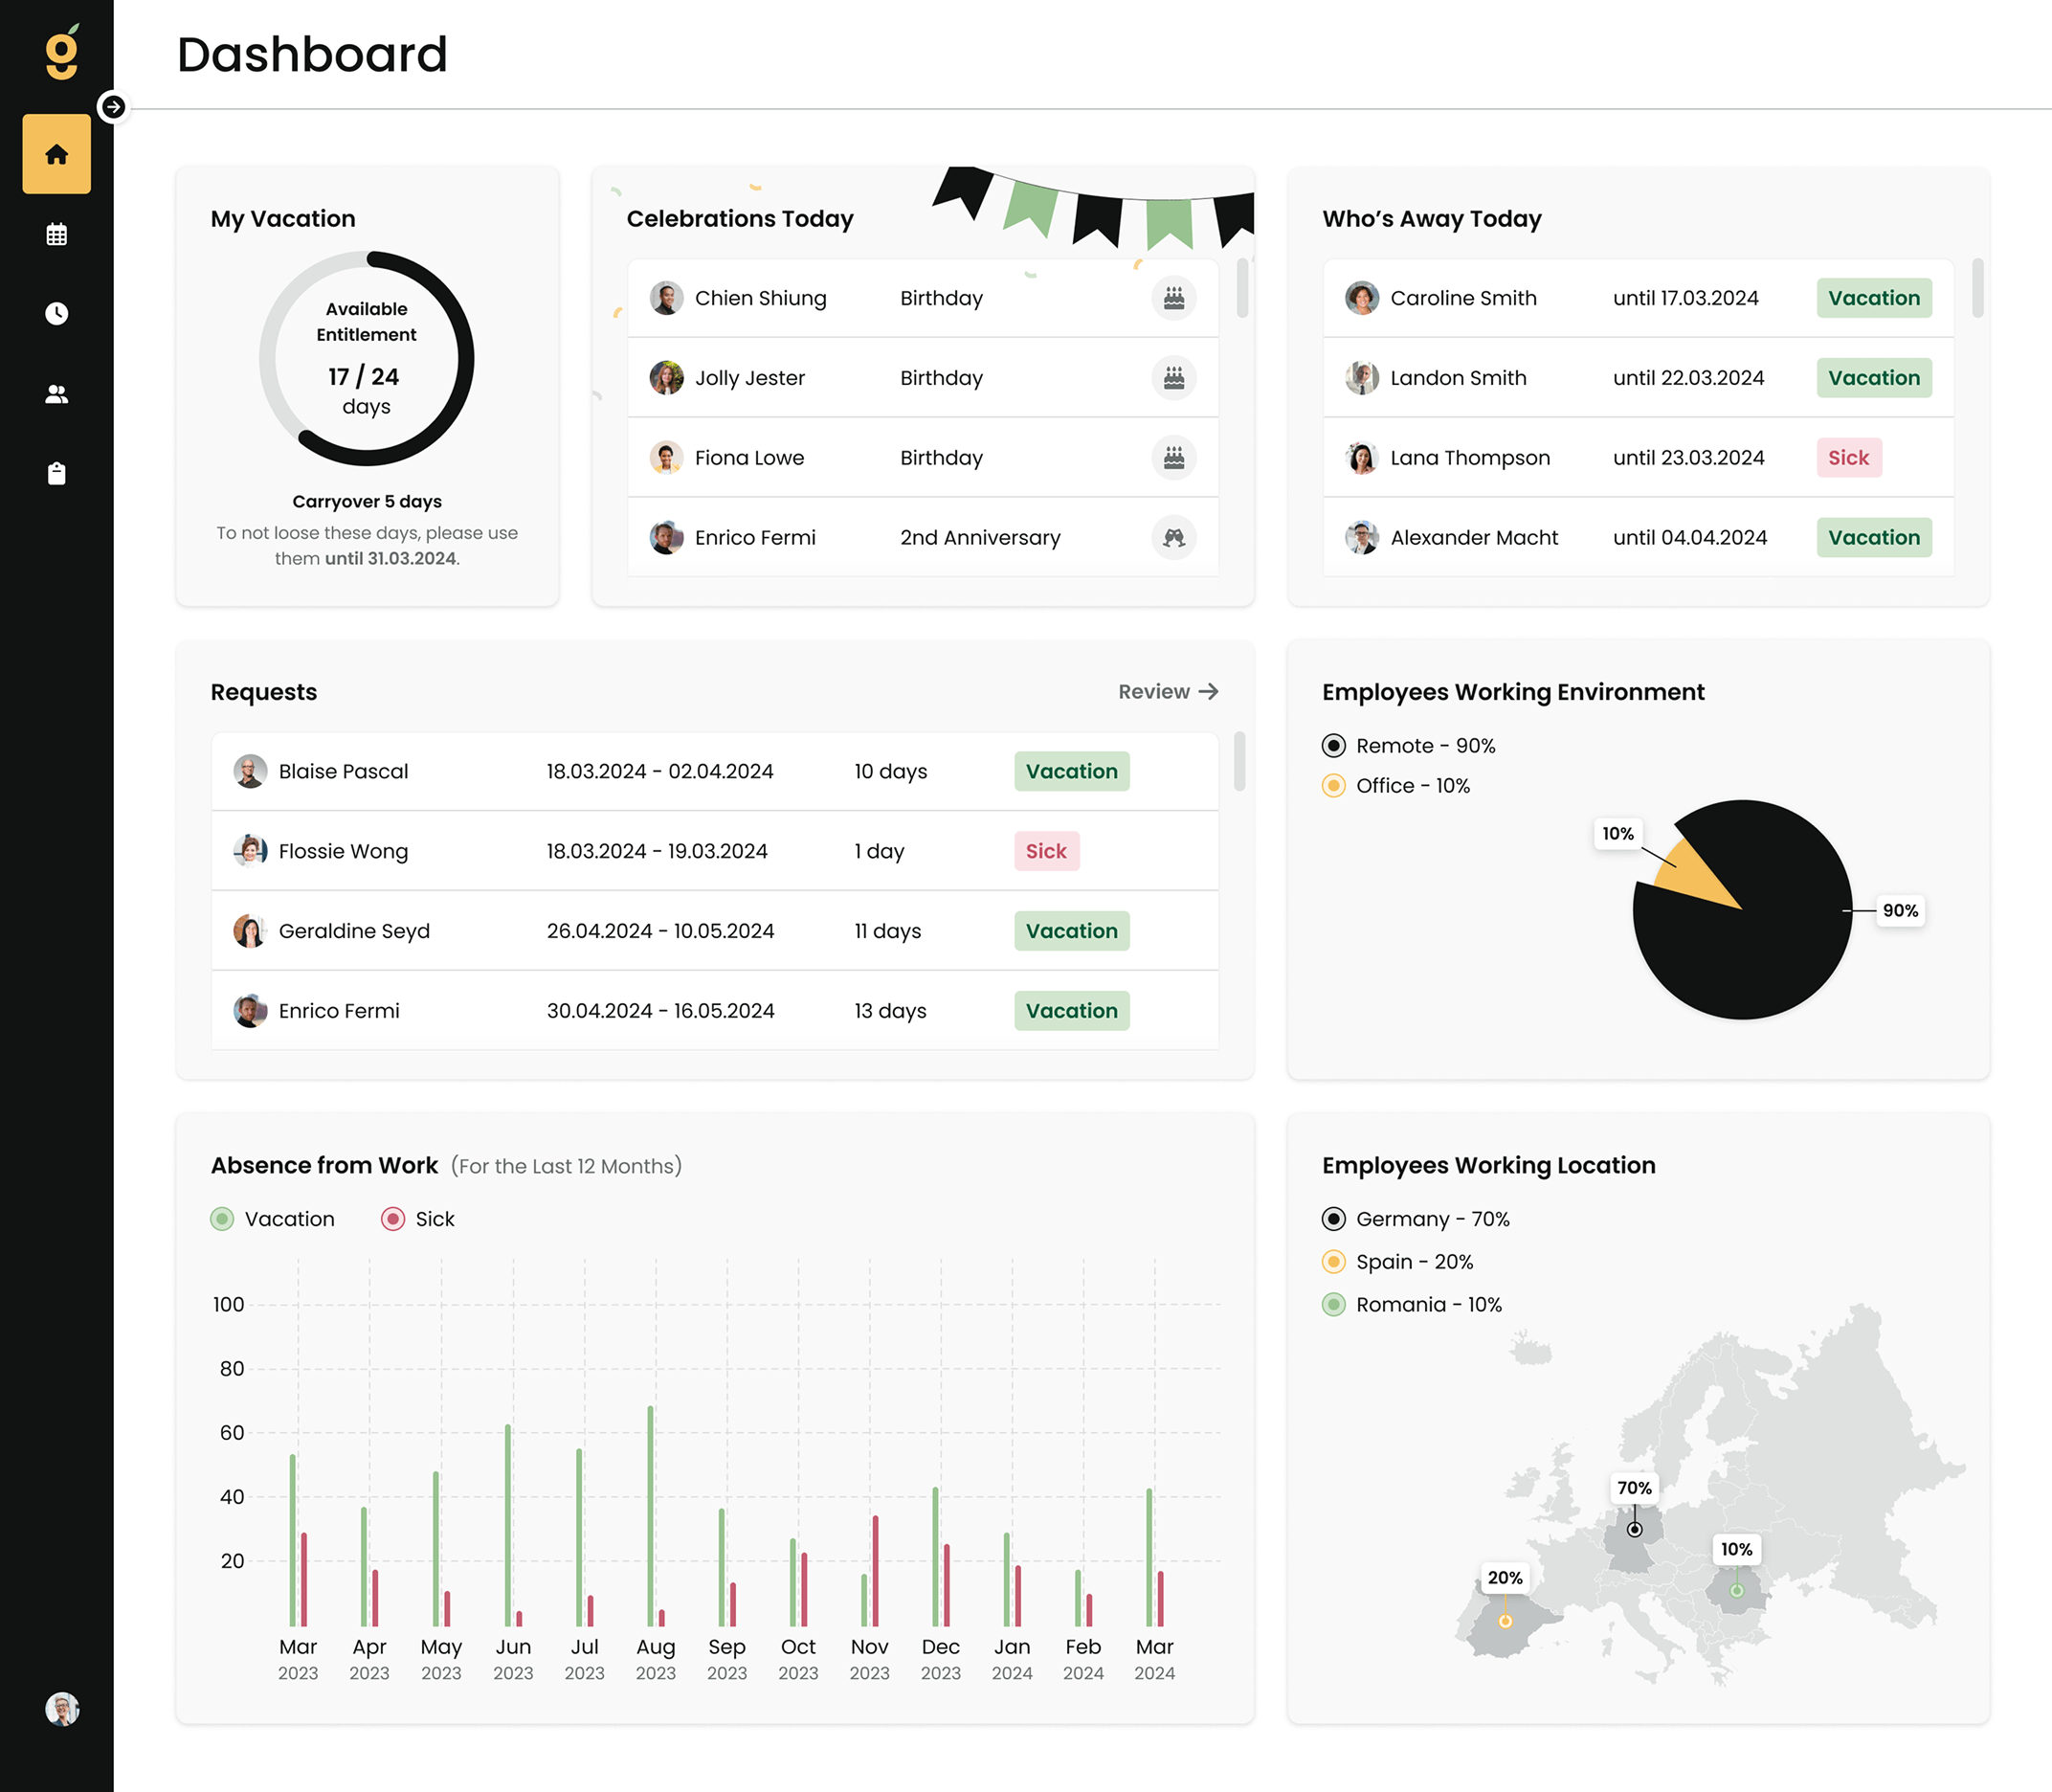This screenshot has height=1792, width=2052.
Task: Select the Home icon in the sidebar
Action: (57, 153)
